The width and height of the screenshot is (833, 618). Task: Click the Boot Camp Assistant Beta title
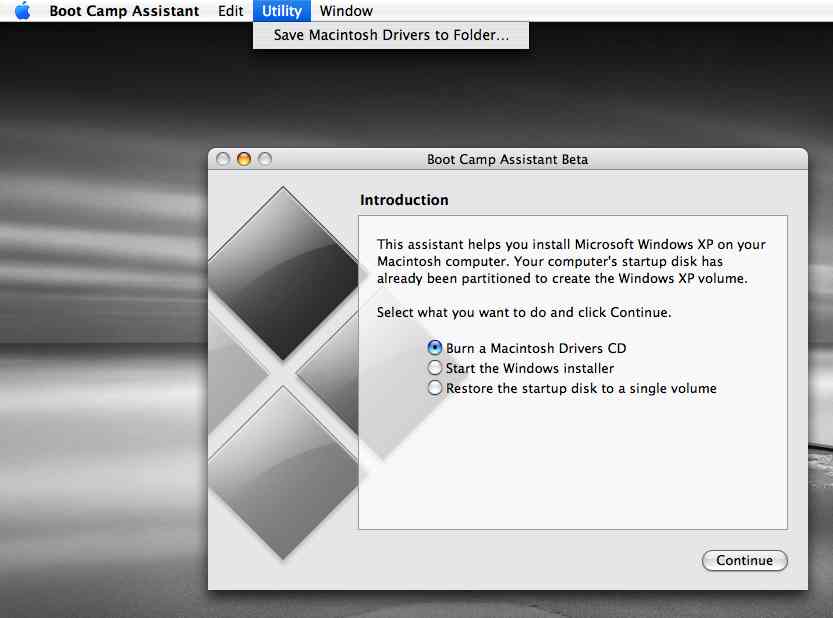coord(507,159)
